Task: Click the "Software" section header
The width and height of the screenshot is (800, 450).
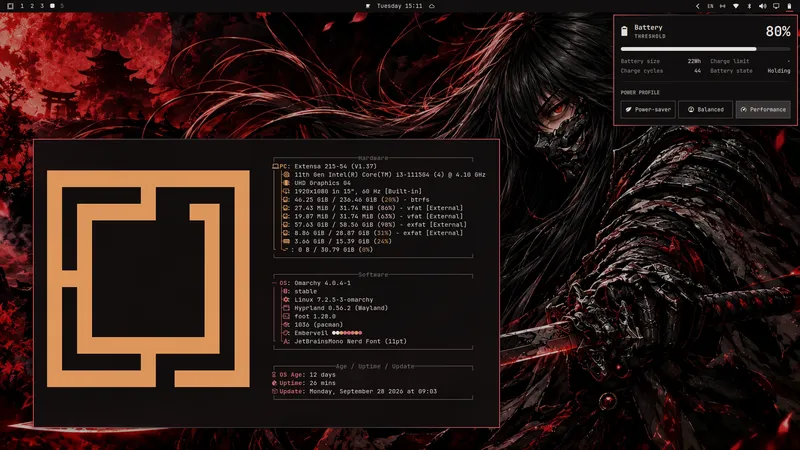Action: (x=373, y=275)
